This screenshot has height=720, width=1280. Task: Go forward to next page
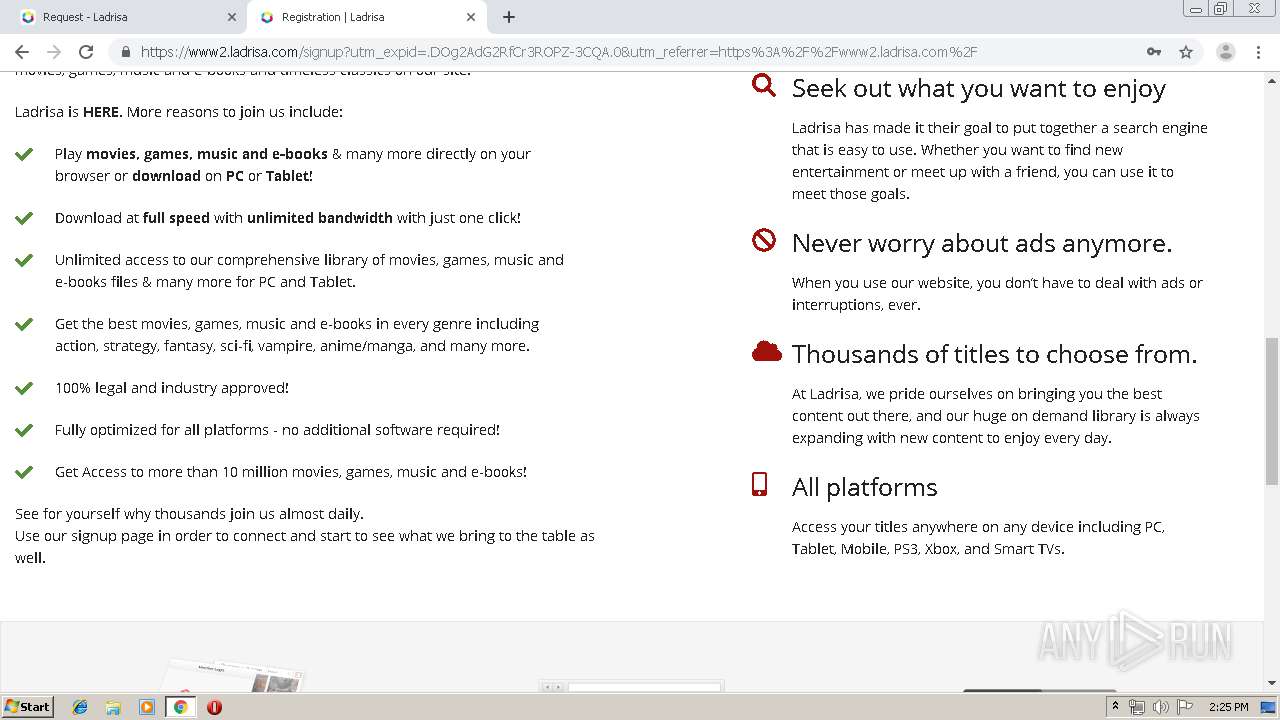point(54,52)
